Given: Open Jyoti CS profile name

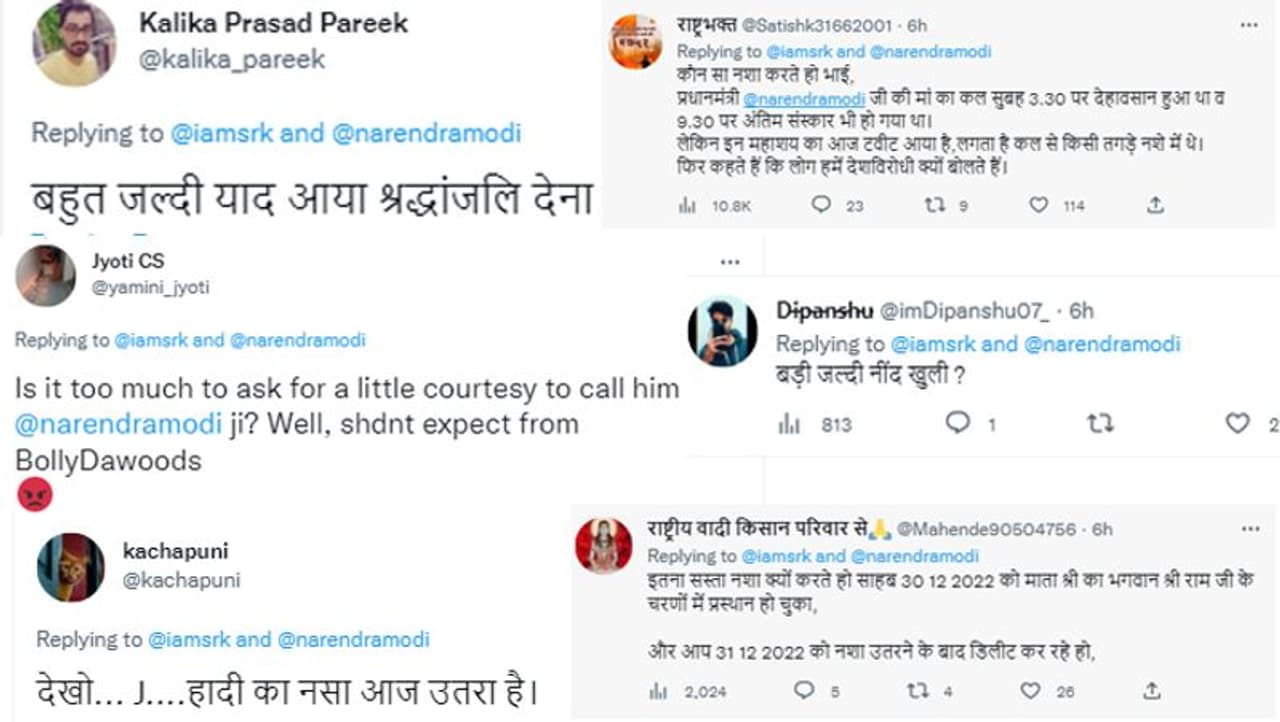Looking at the screenshot, I should [x=128, y=261].
